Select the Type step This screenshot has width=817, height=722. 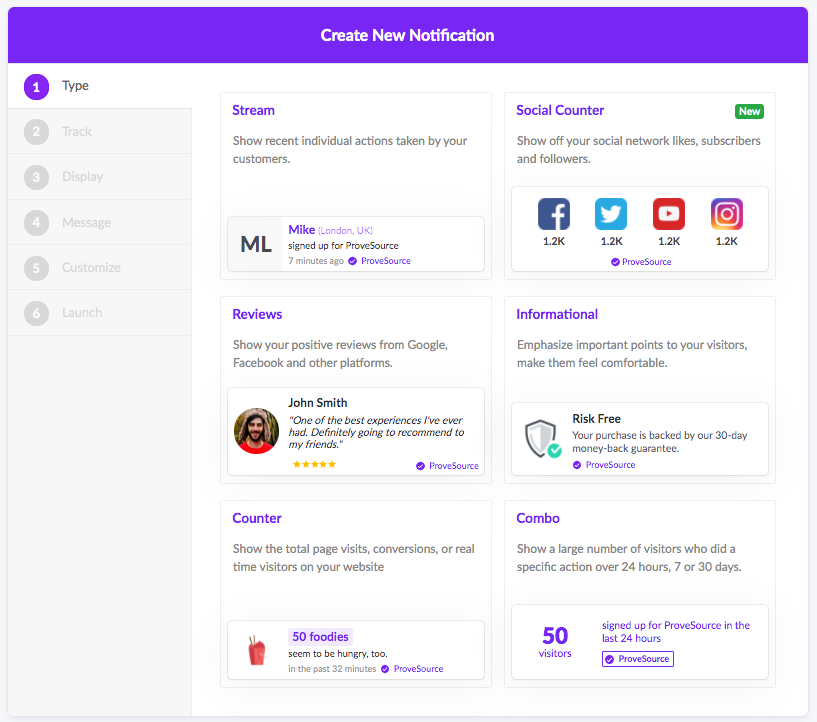[x=100, y=86]
